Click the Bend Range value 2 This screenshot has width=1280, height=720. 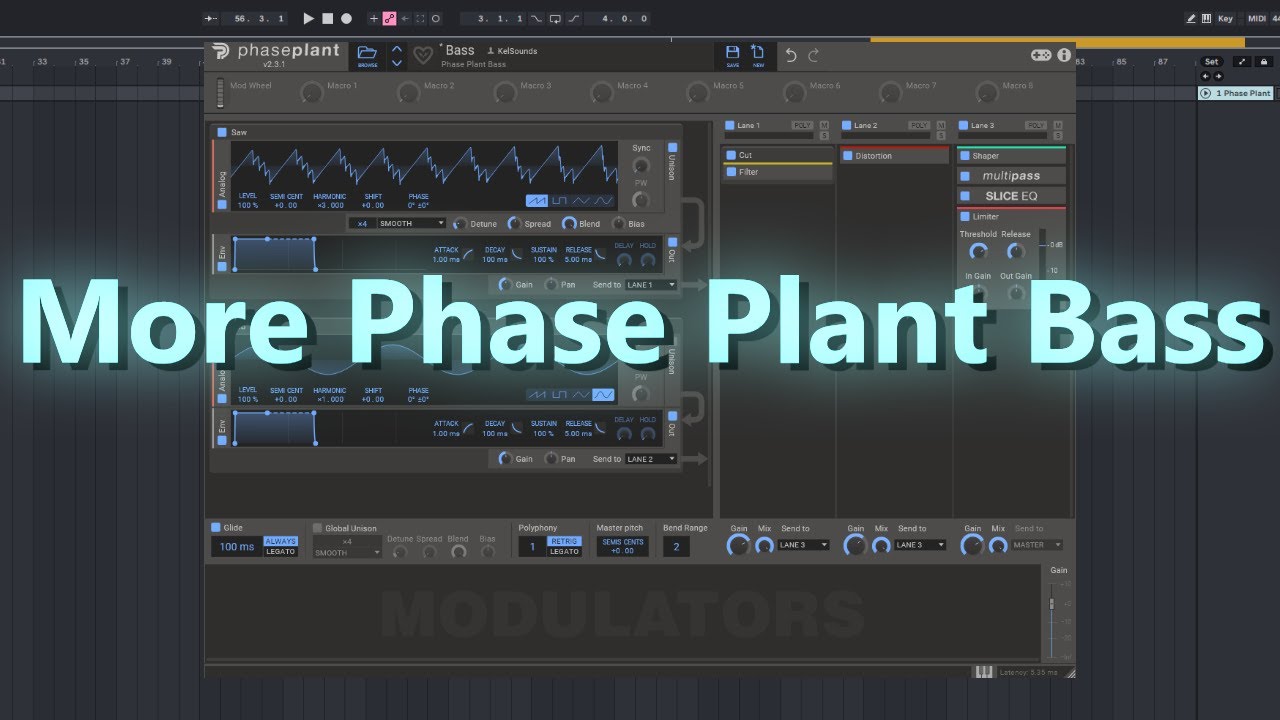pos(676,547)
